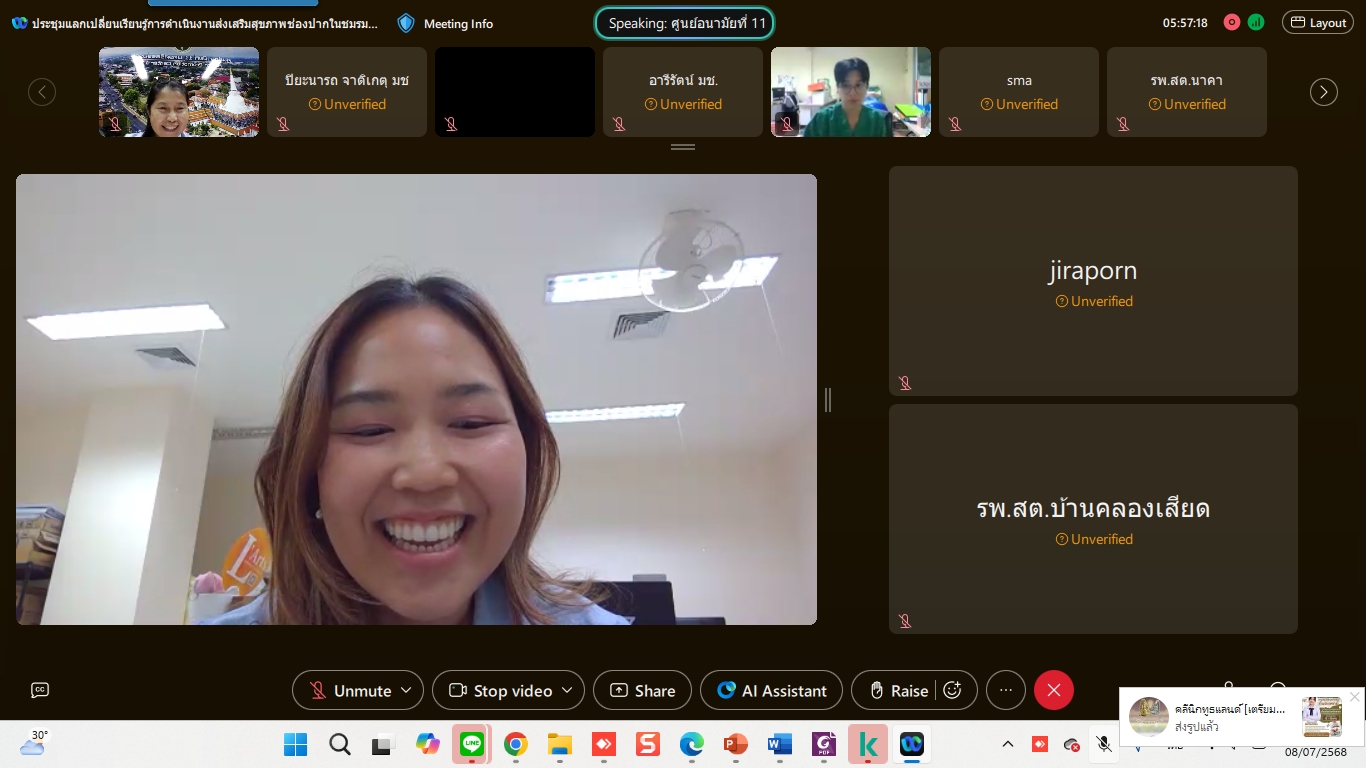1366x768 pixels.
Task: Open the more options ellipsis menu
Action: coord(1006,690)
